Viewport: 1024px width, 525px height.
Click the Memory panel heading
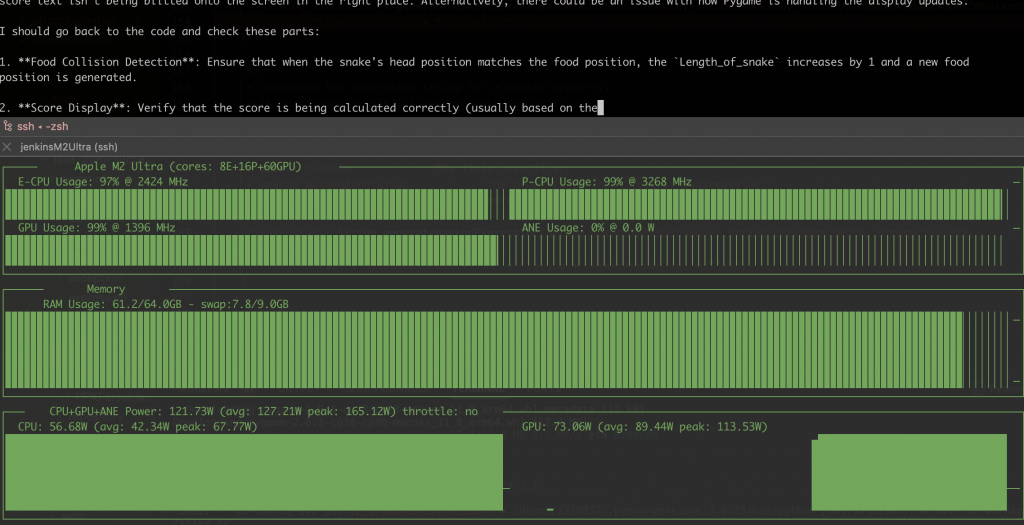(x=106, y=289)
